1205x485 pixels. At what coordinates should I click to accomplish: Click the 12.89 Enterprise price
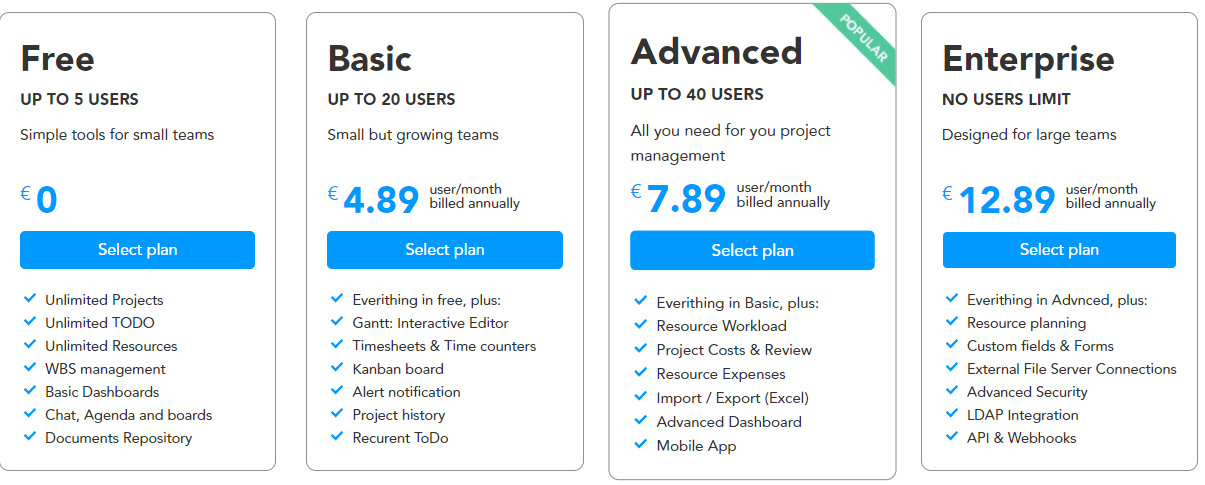pyautogui.click(x=1007, y=200)
